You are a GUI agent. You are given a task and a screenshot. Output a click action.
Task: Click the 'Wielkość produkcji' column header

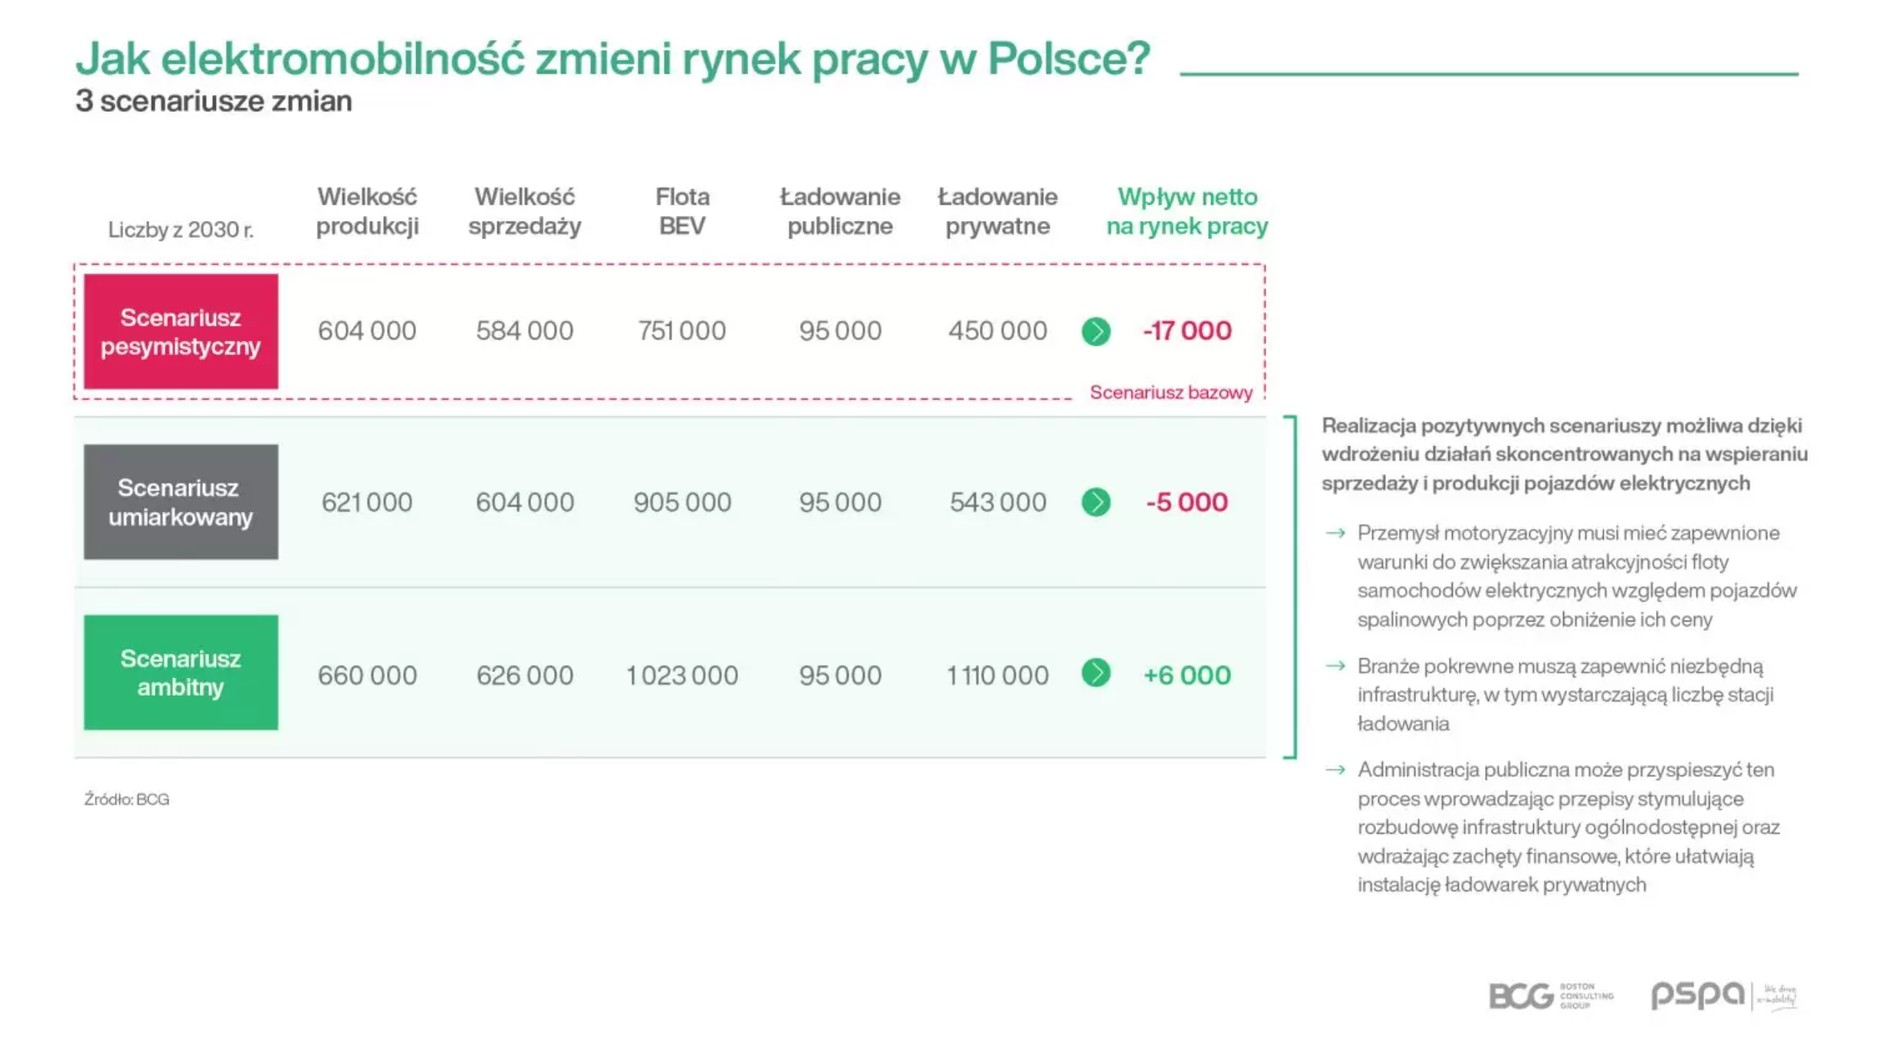point(367,211)
